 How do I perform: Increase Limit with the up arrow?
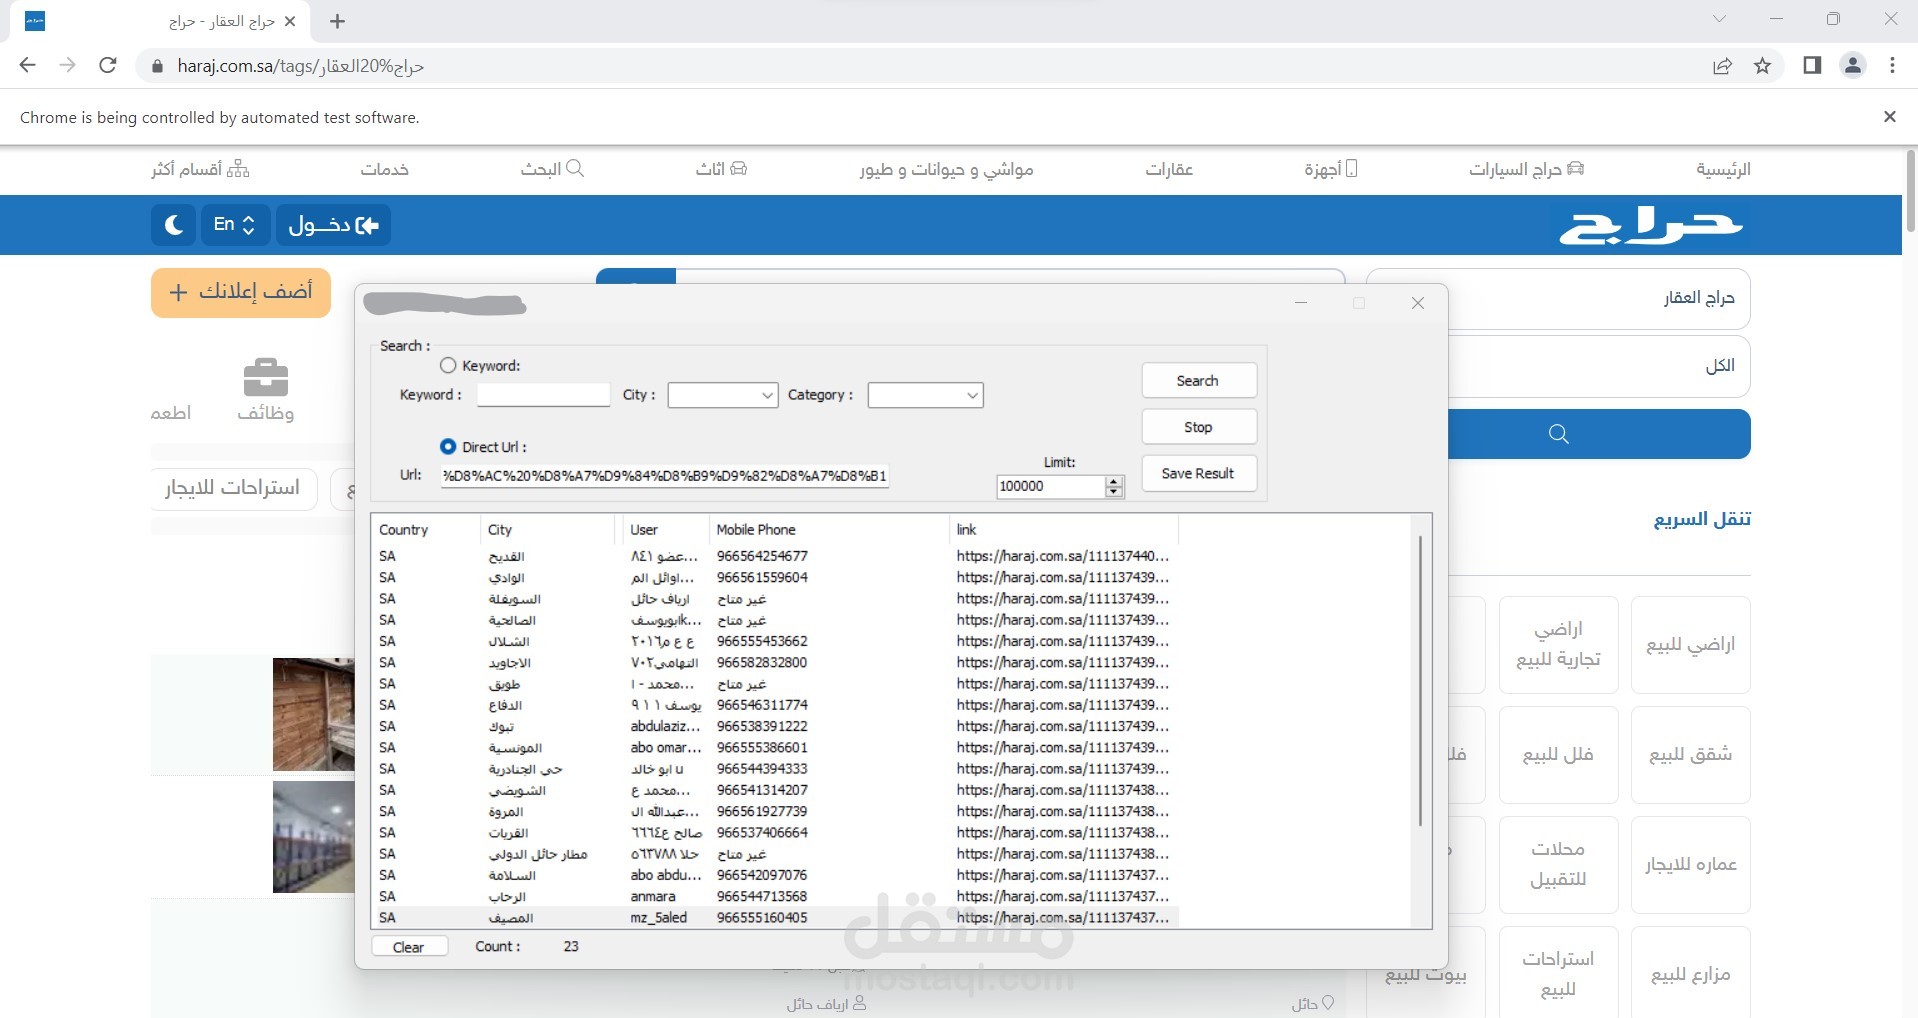(x=1114, y=481)
